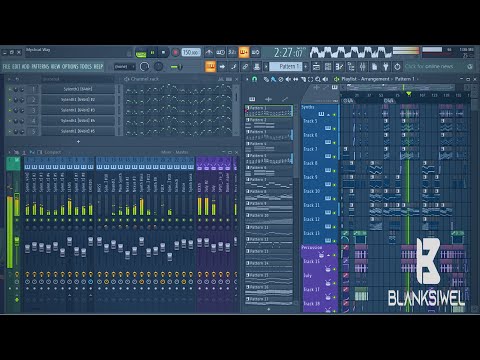
Task: Open the Mixer from the main toolbar
Action: point(363,67)
